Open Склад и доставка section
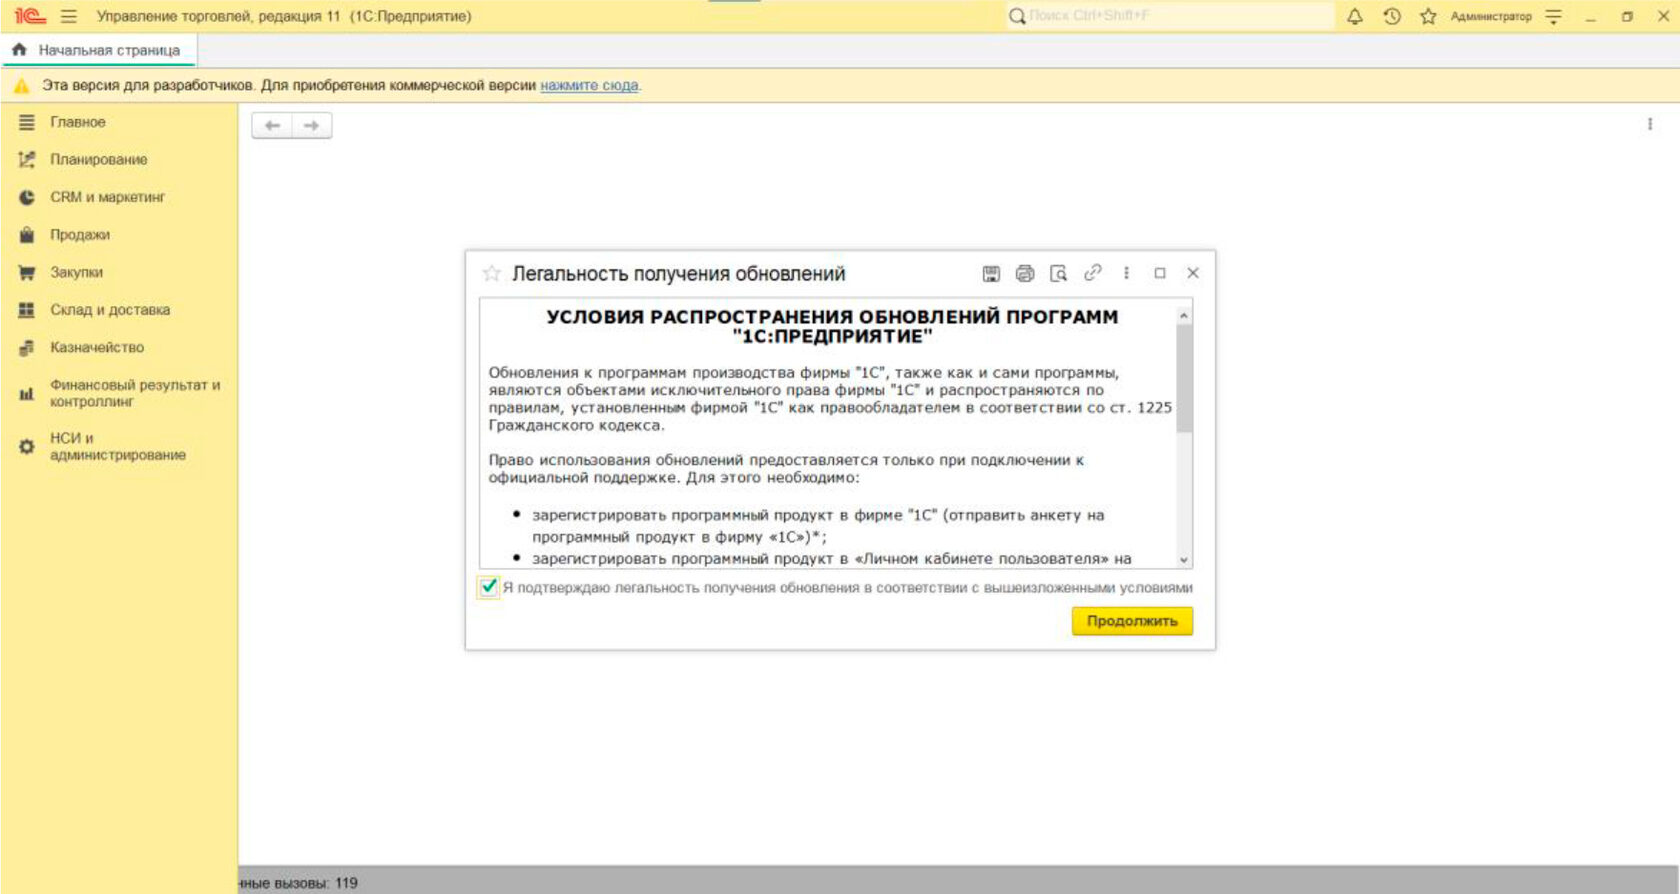Viewport: 1680px width, 894px height. pos(110,310)
